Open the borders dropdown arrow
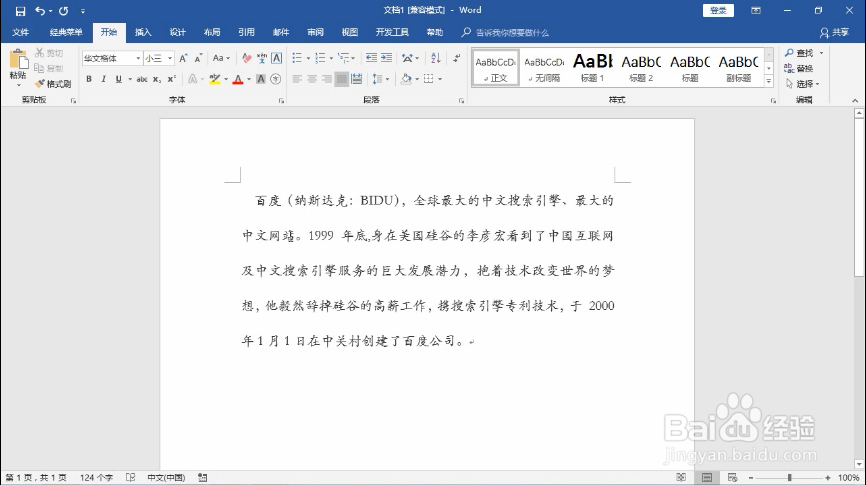866x485 pixels. coord(440,79)
